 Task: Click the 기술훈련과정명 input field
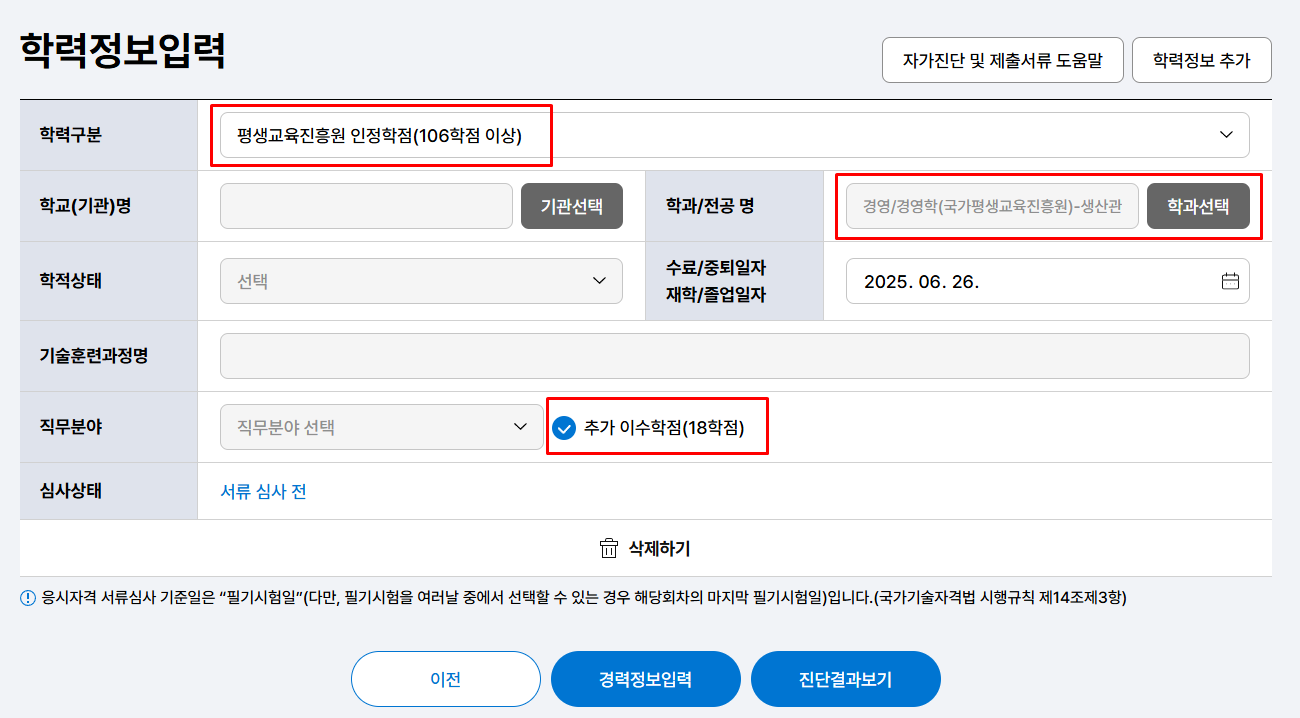pyautogui.click(x=735, y=356)
